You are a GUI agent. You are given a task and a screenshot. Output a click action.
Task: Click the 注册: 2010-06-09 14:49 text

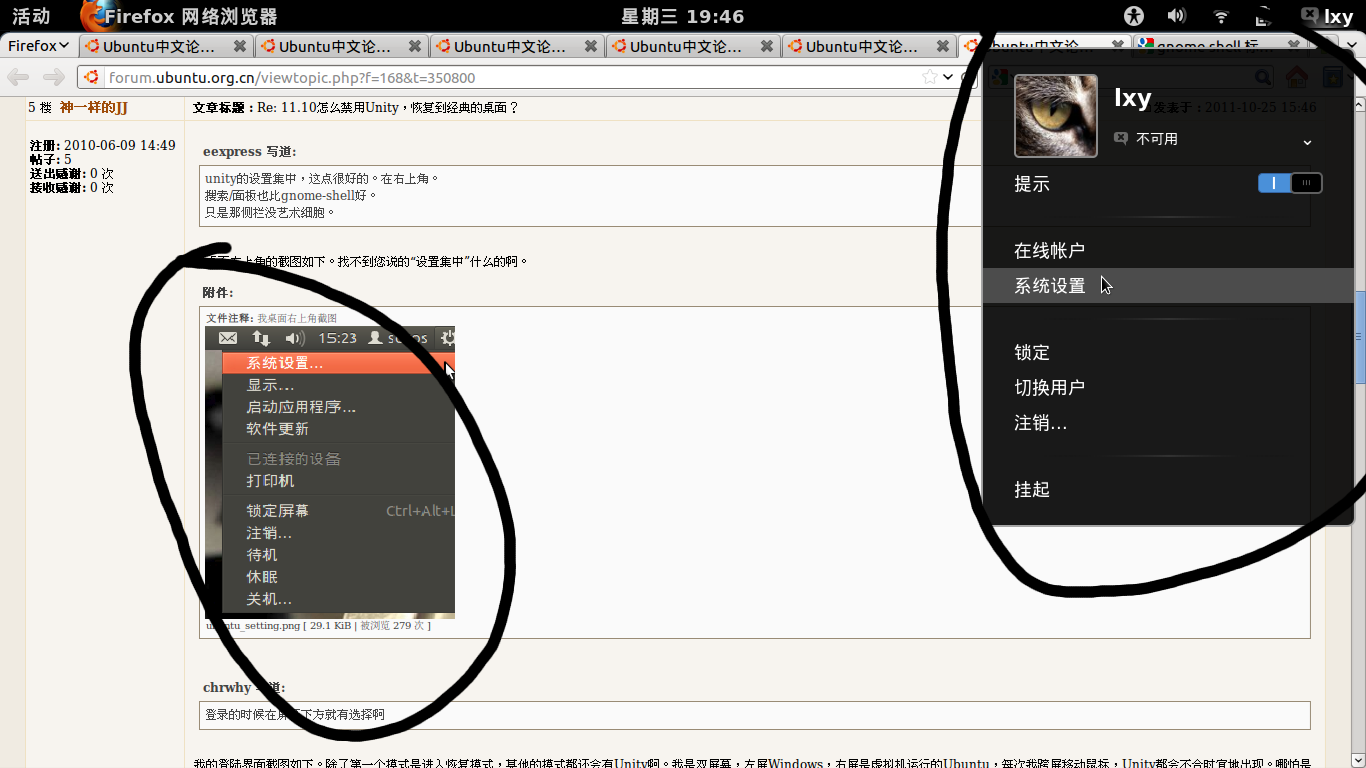coord(102,145)
